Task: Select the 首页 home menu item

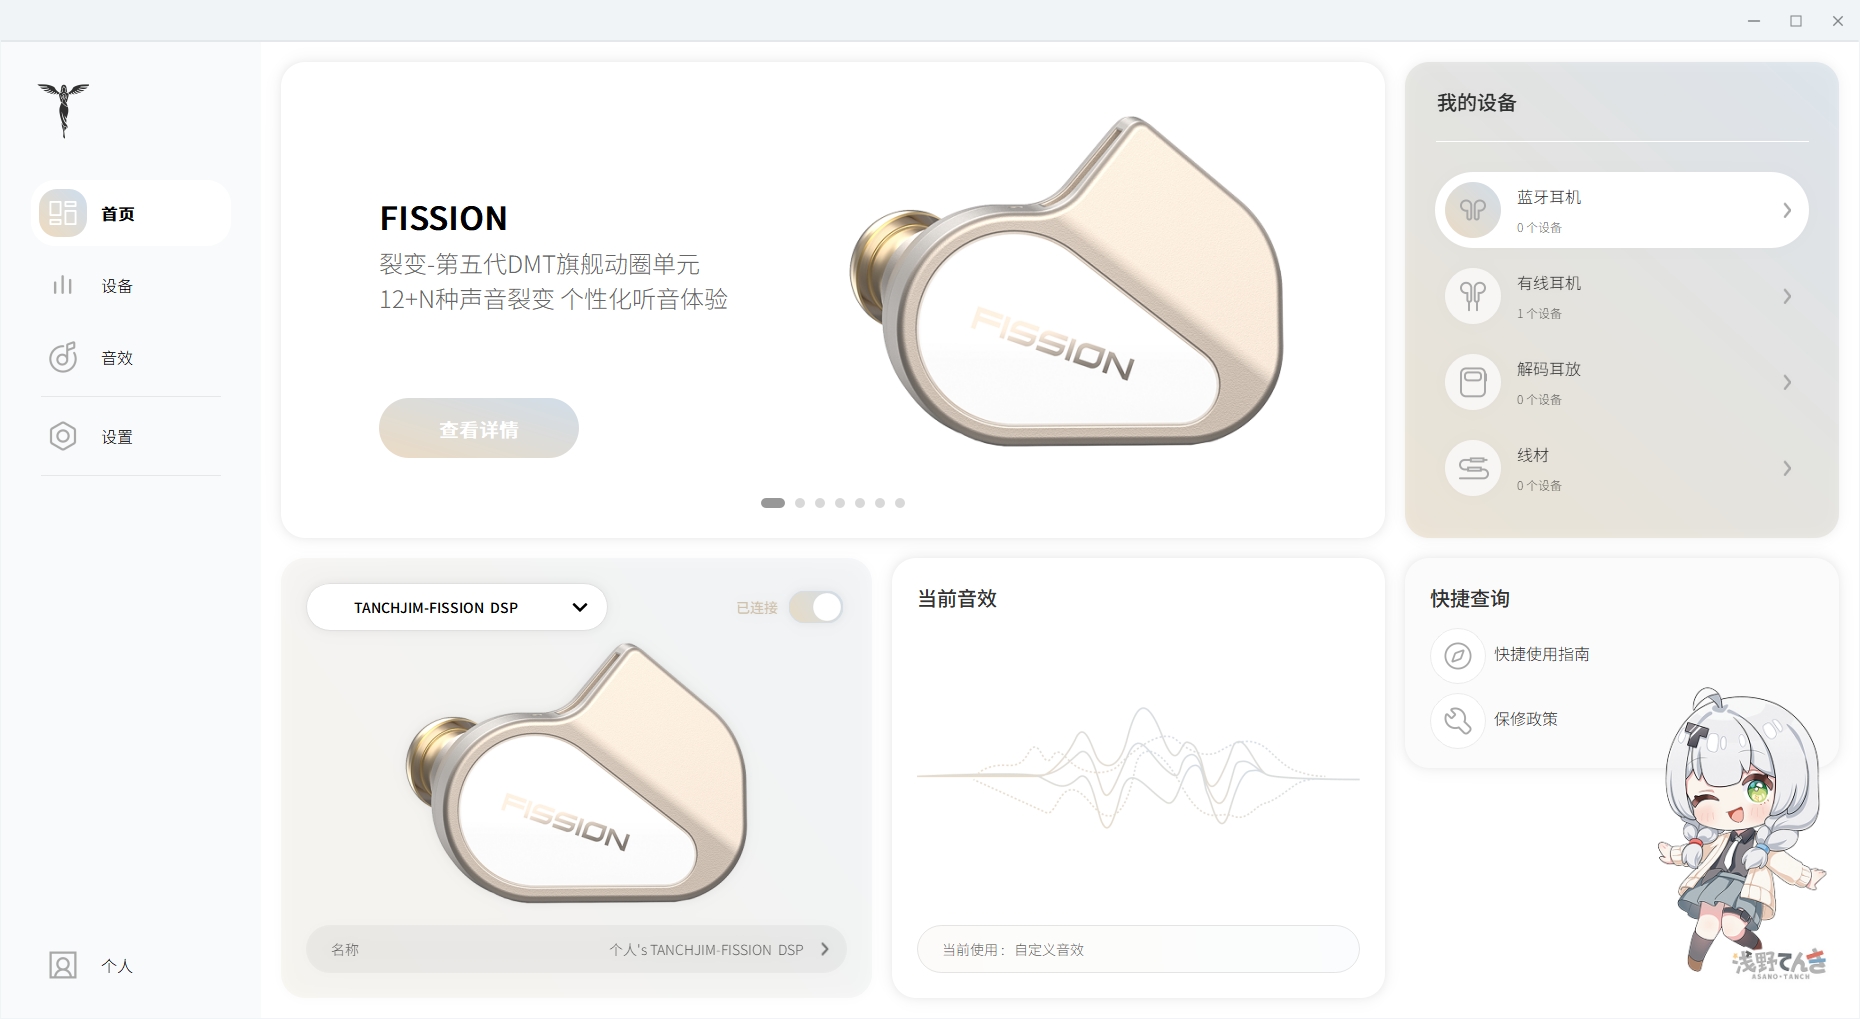Action: tap(131, 213)
